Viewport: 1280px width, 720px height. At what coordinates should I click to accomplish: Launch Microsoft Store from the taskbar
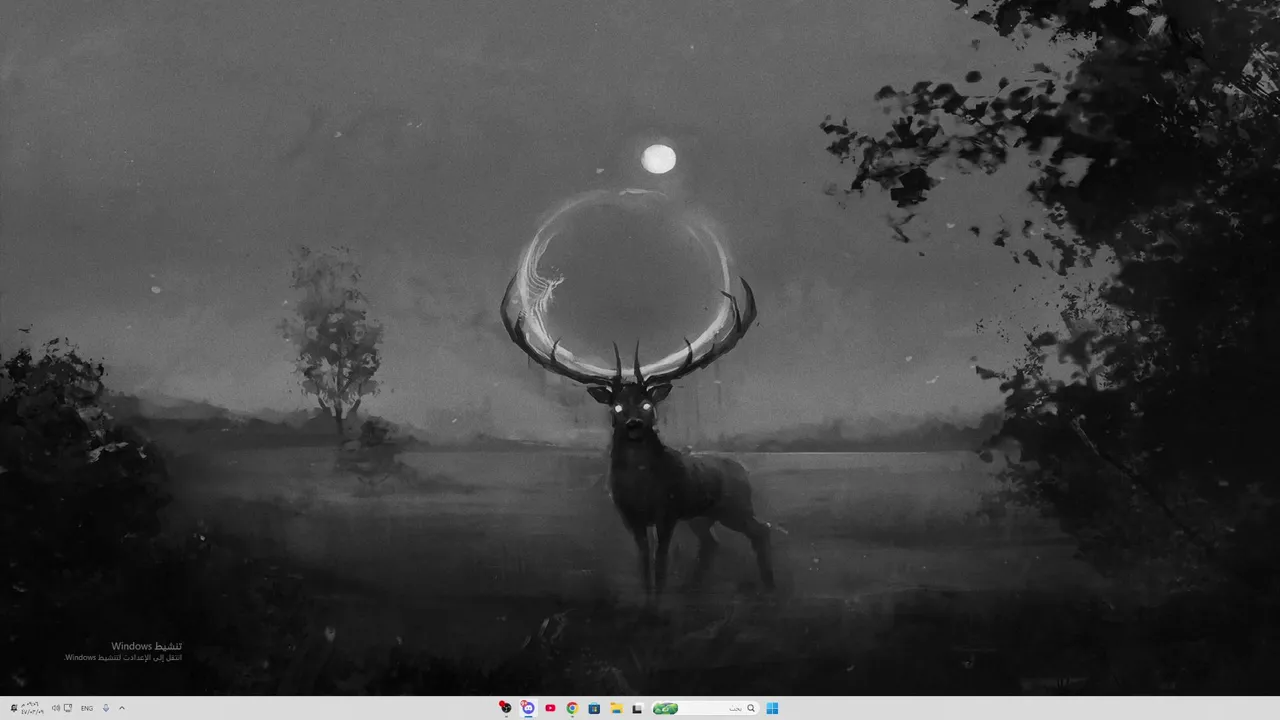pyautogui.click(x=594, y=708)
